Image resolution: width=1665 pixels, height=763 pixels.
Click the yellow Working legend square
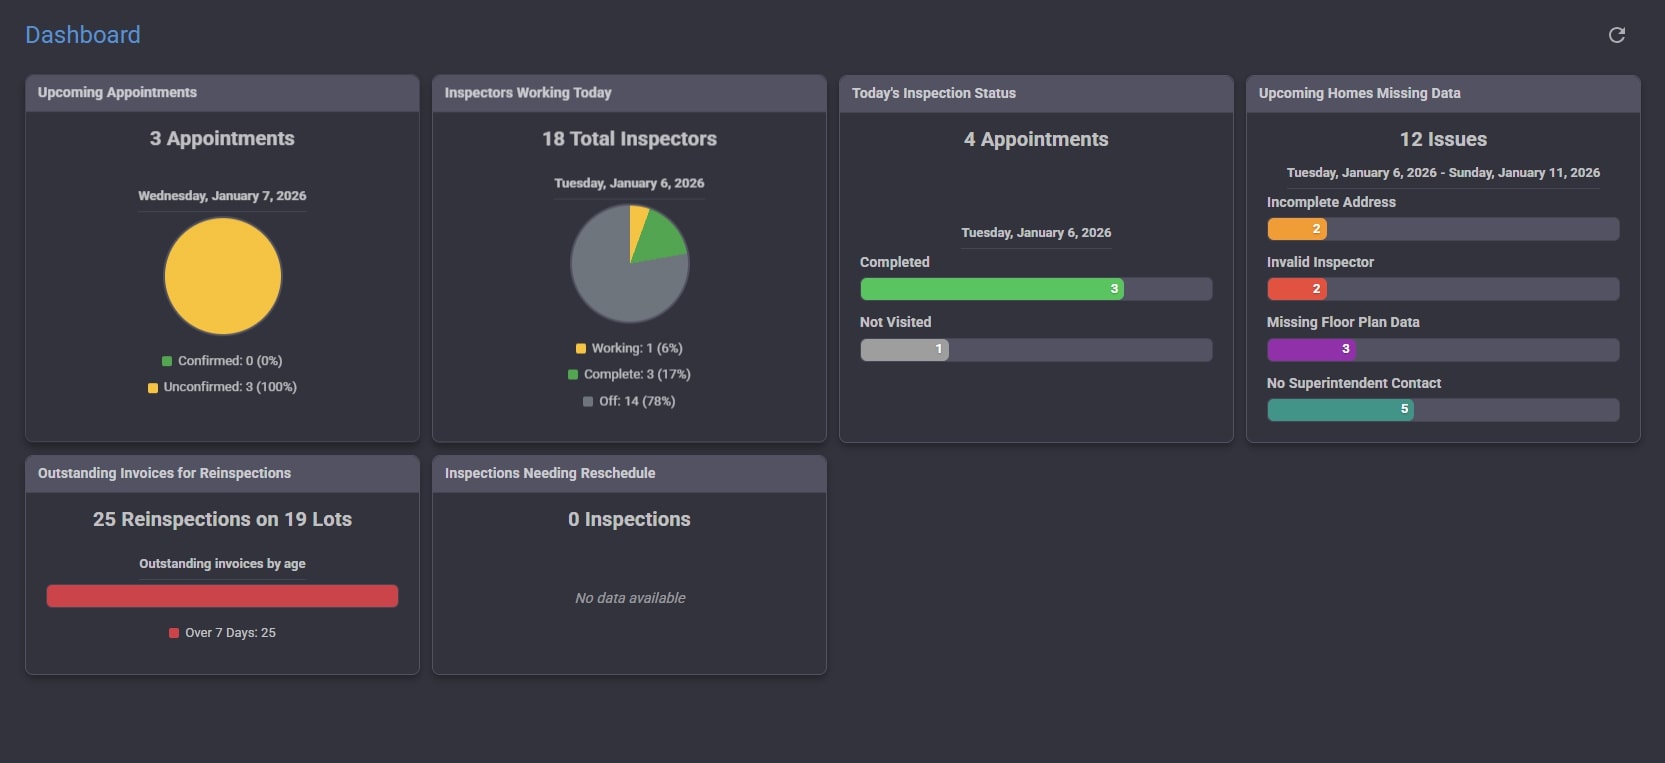point(581,349)
